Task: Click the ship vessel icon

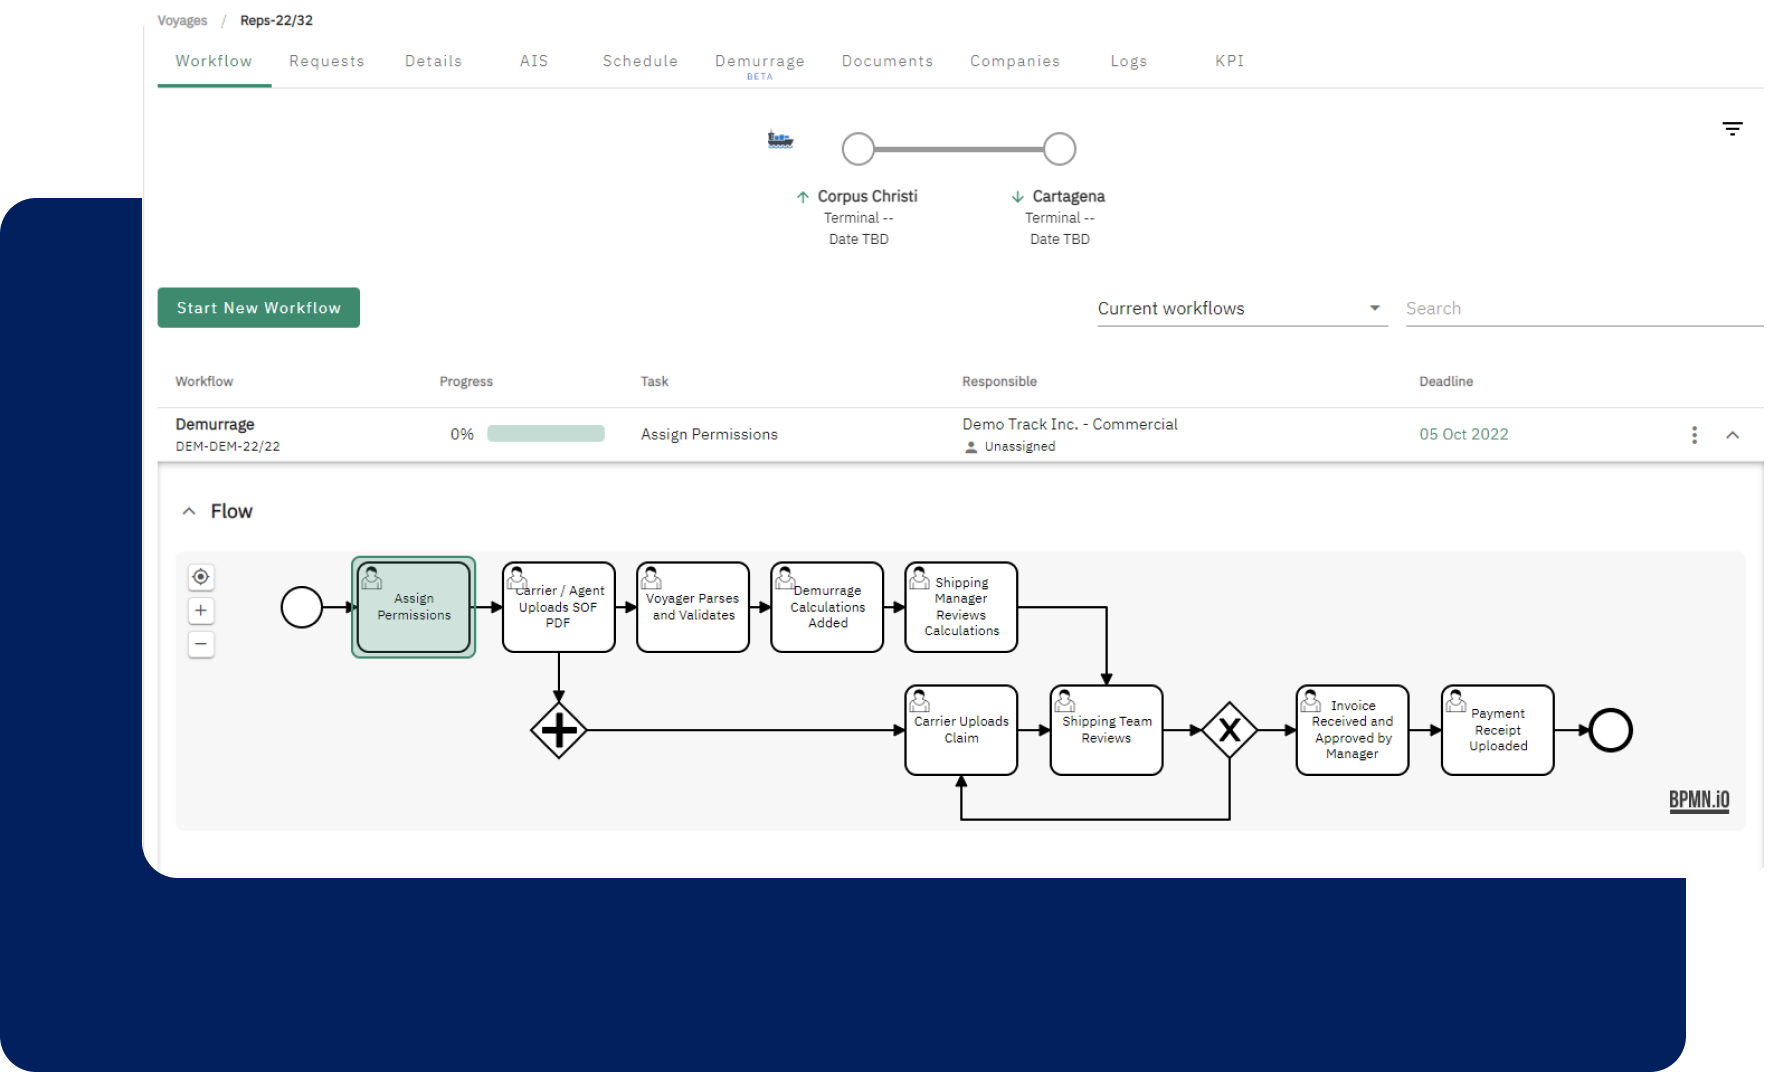Action: tap(780, 140)
